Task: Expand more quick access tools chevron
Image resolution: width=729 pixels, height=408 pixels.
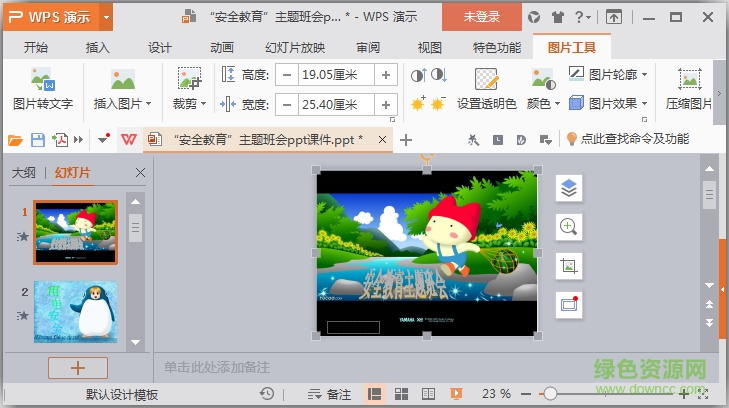Action: (79, 140)
